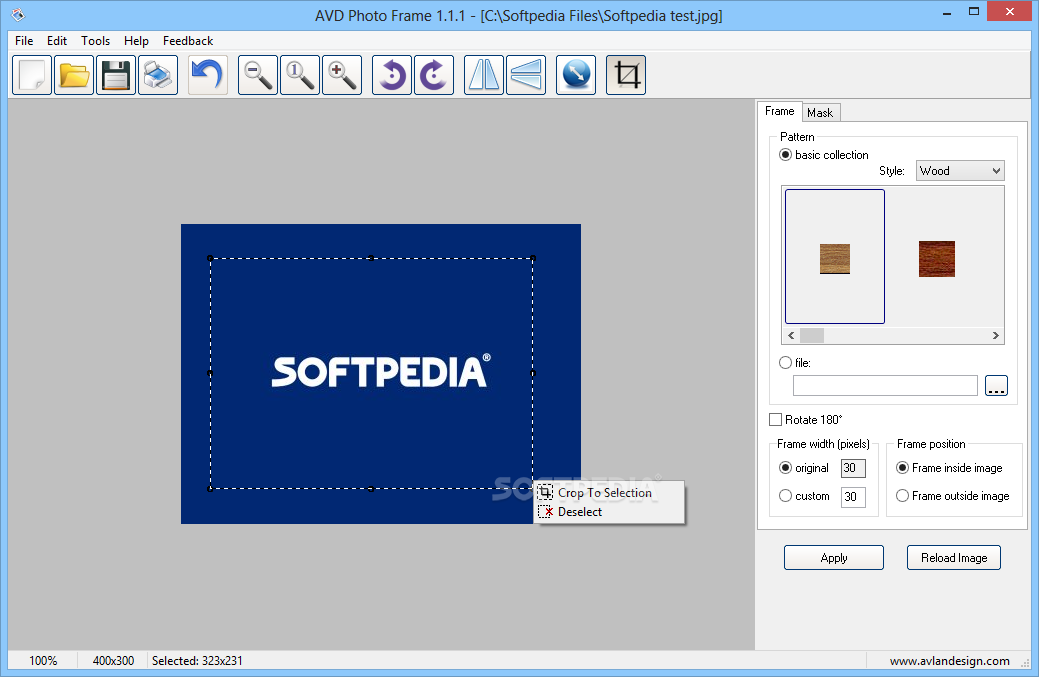Image resolution: width=1039 pixels, height=677 pixels.
Task: Switch to the Mask tab
Action: coord(820,113)
